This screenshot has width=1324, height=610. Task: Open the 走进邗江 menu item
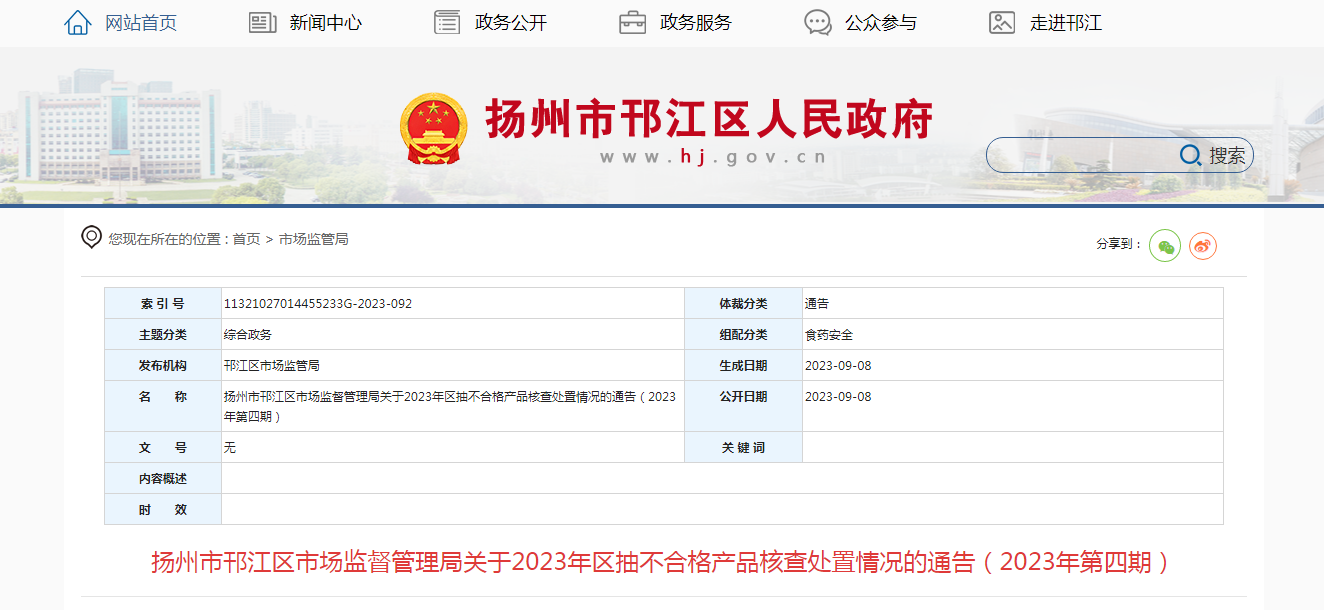click(1065, 23)
